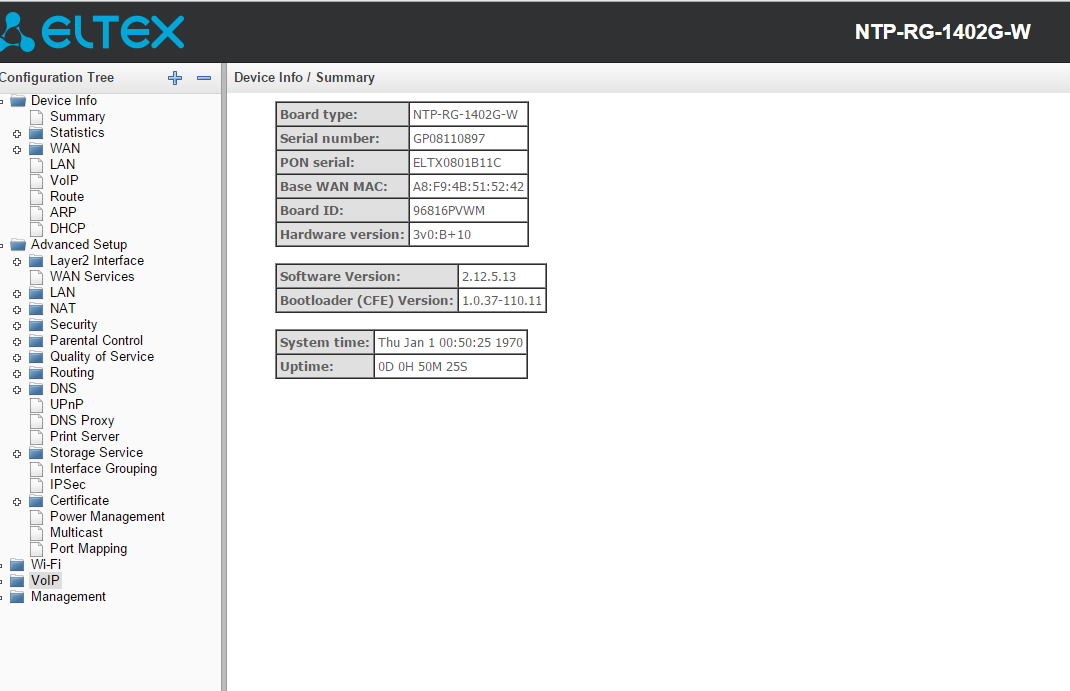Click the Management folder icon
Screen dimensions: 1070x691
[17, 597]
